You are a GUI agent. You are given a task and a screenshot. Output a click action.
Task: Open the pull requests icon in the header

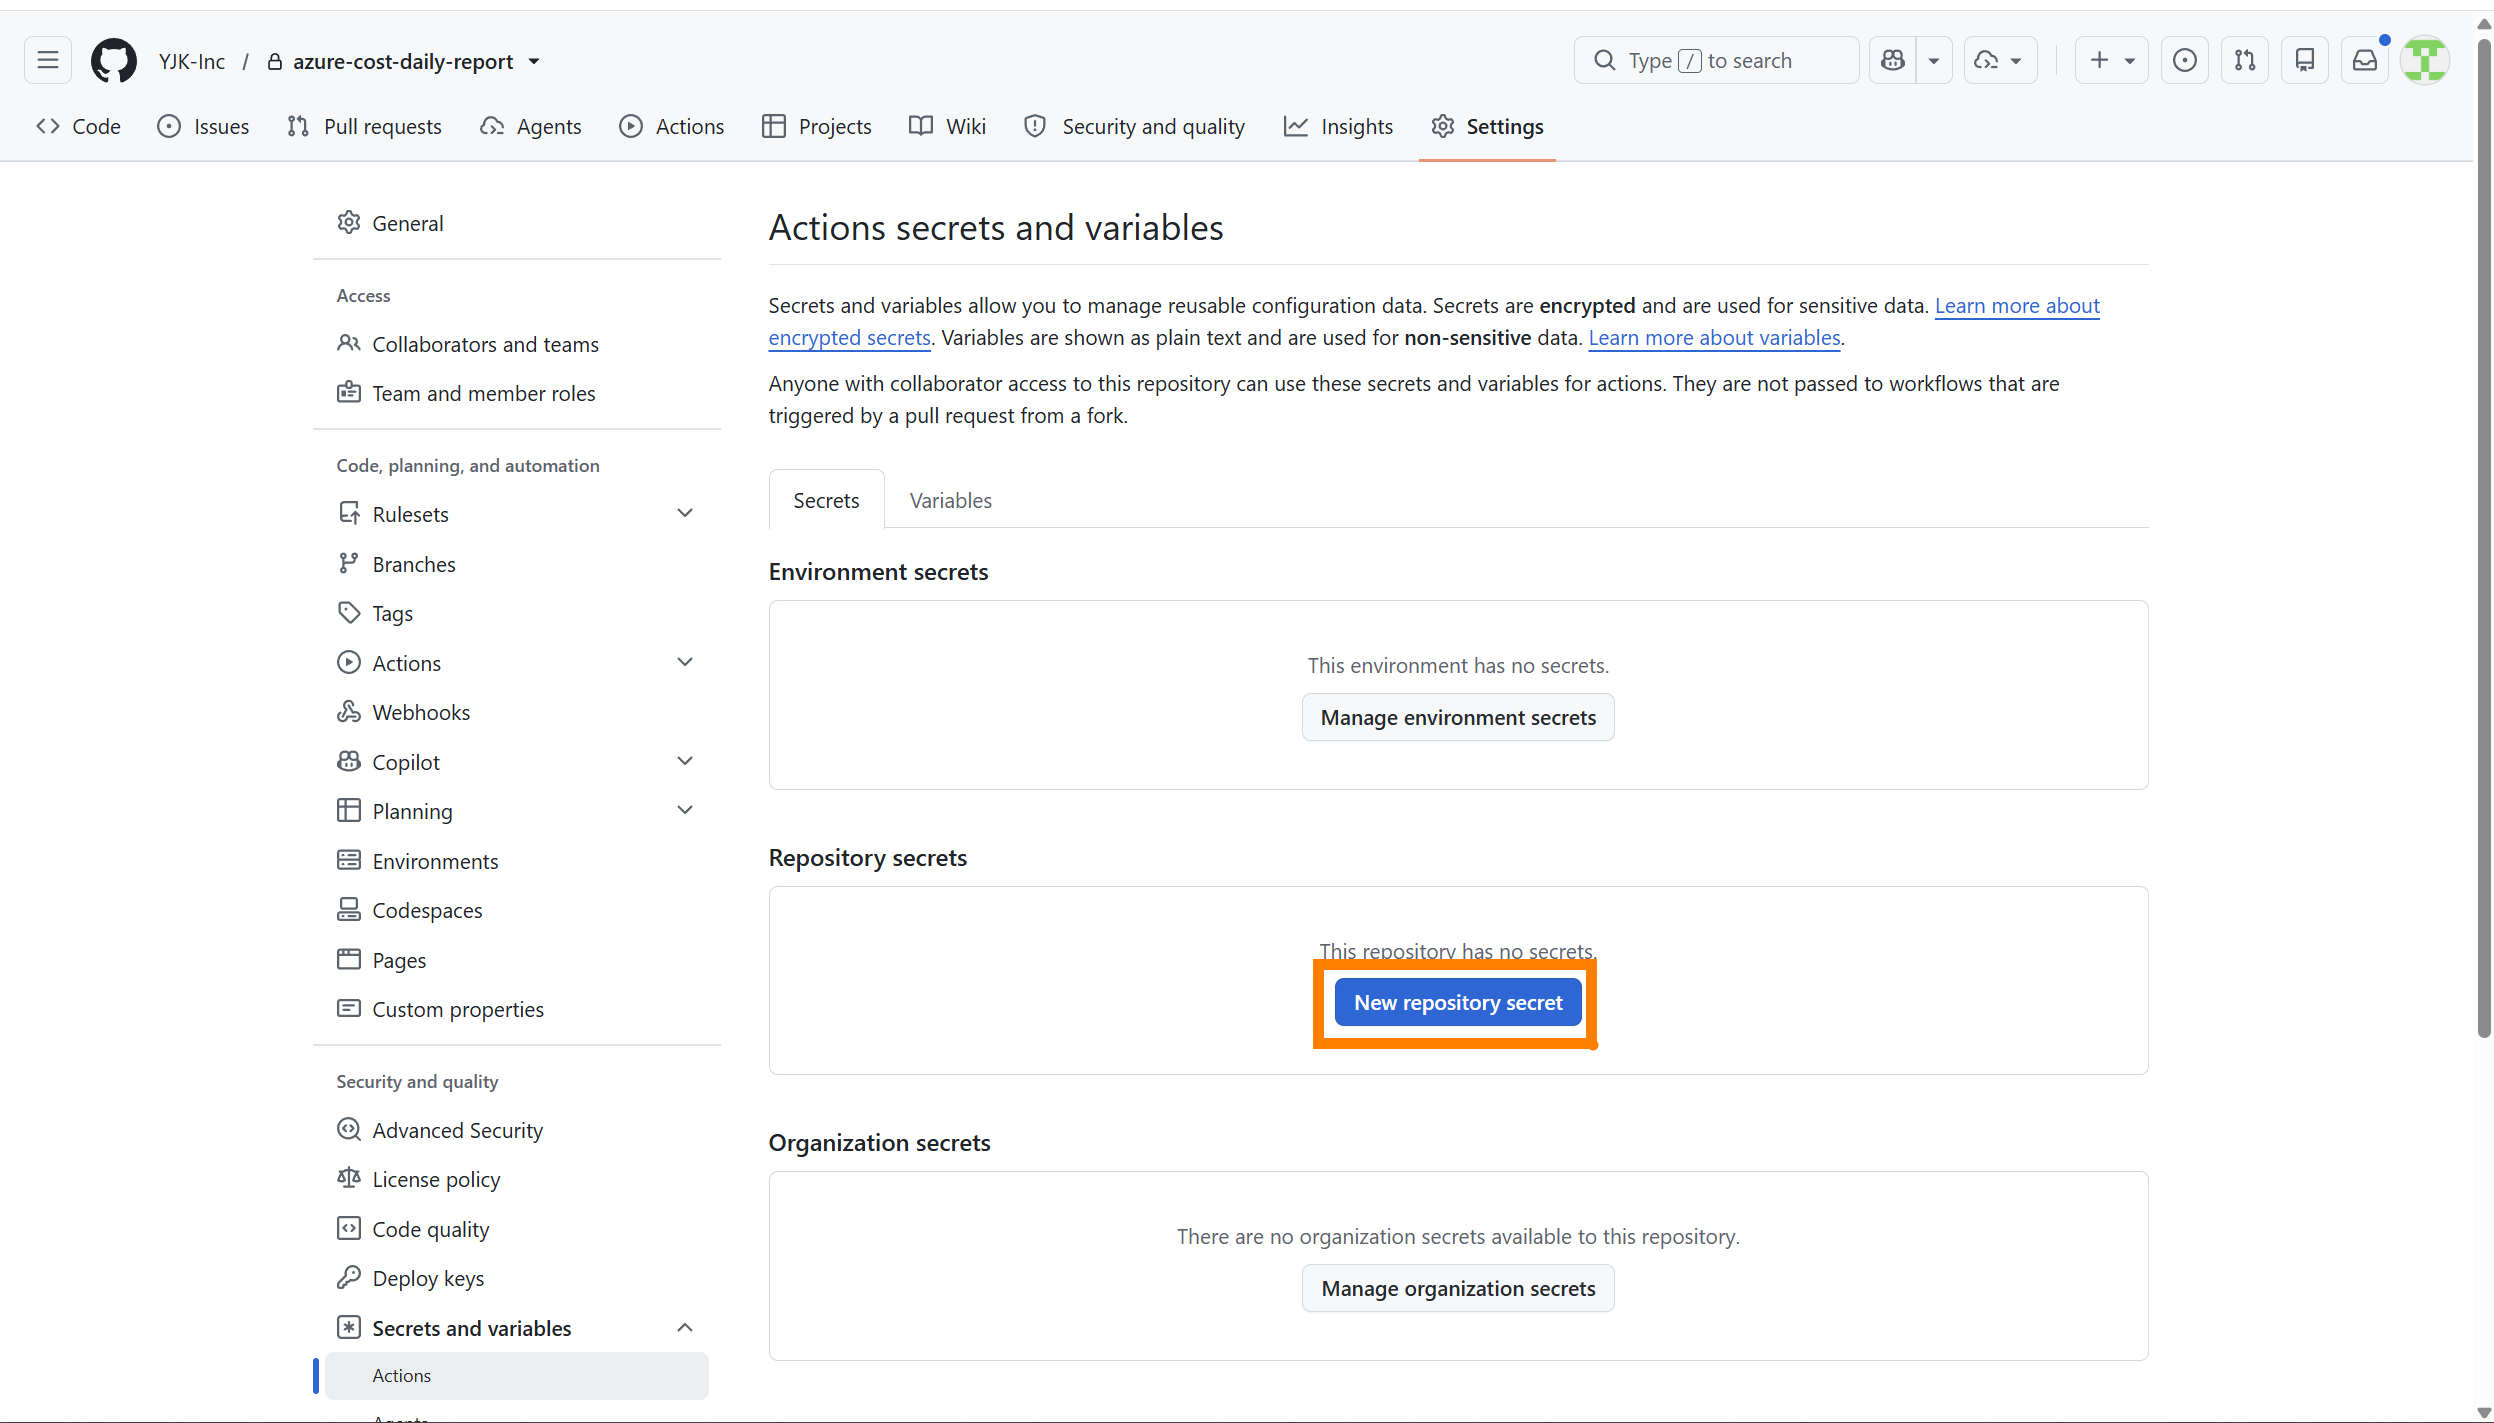pos(2245,61)
